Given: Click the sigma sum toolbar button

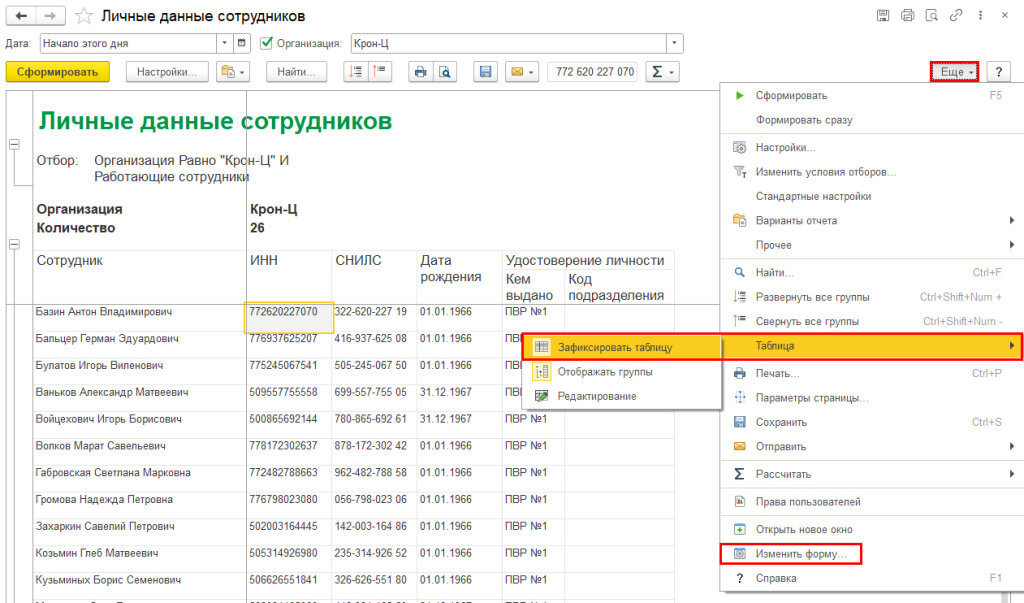Looking at the screenshot, I should pyautogui.click(x=662, y=72).
